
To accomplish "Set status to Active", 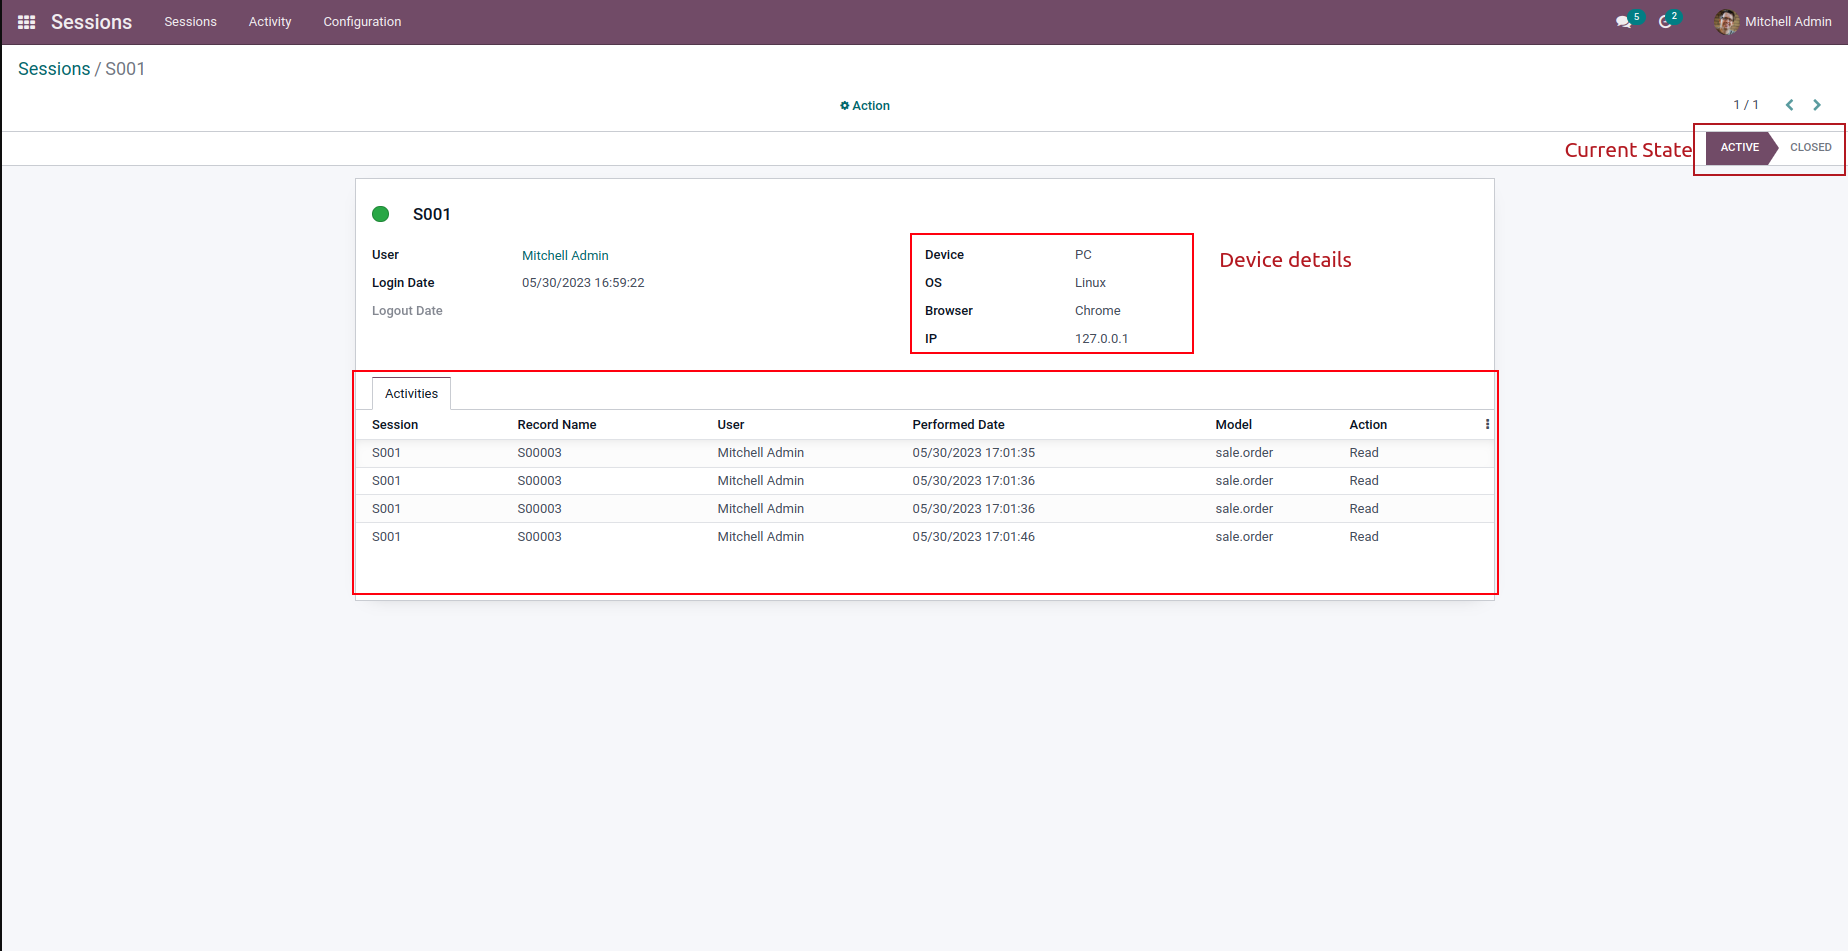I will coord(1739,148).
